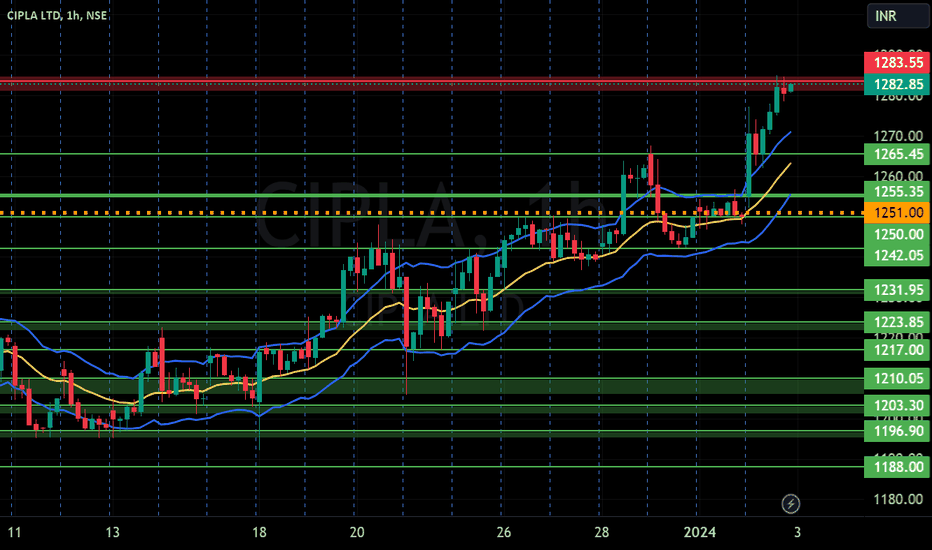Click date label 20 on time axis
This screenshot has width=932, height=550.
(357, 532)
